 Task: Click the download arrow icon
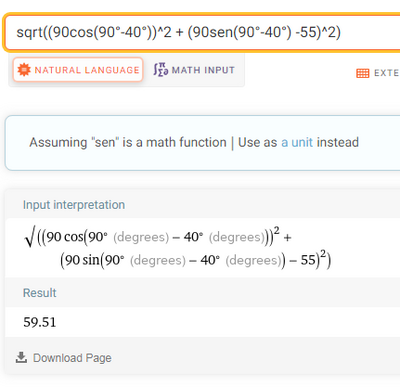[21, 357]
